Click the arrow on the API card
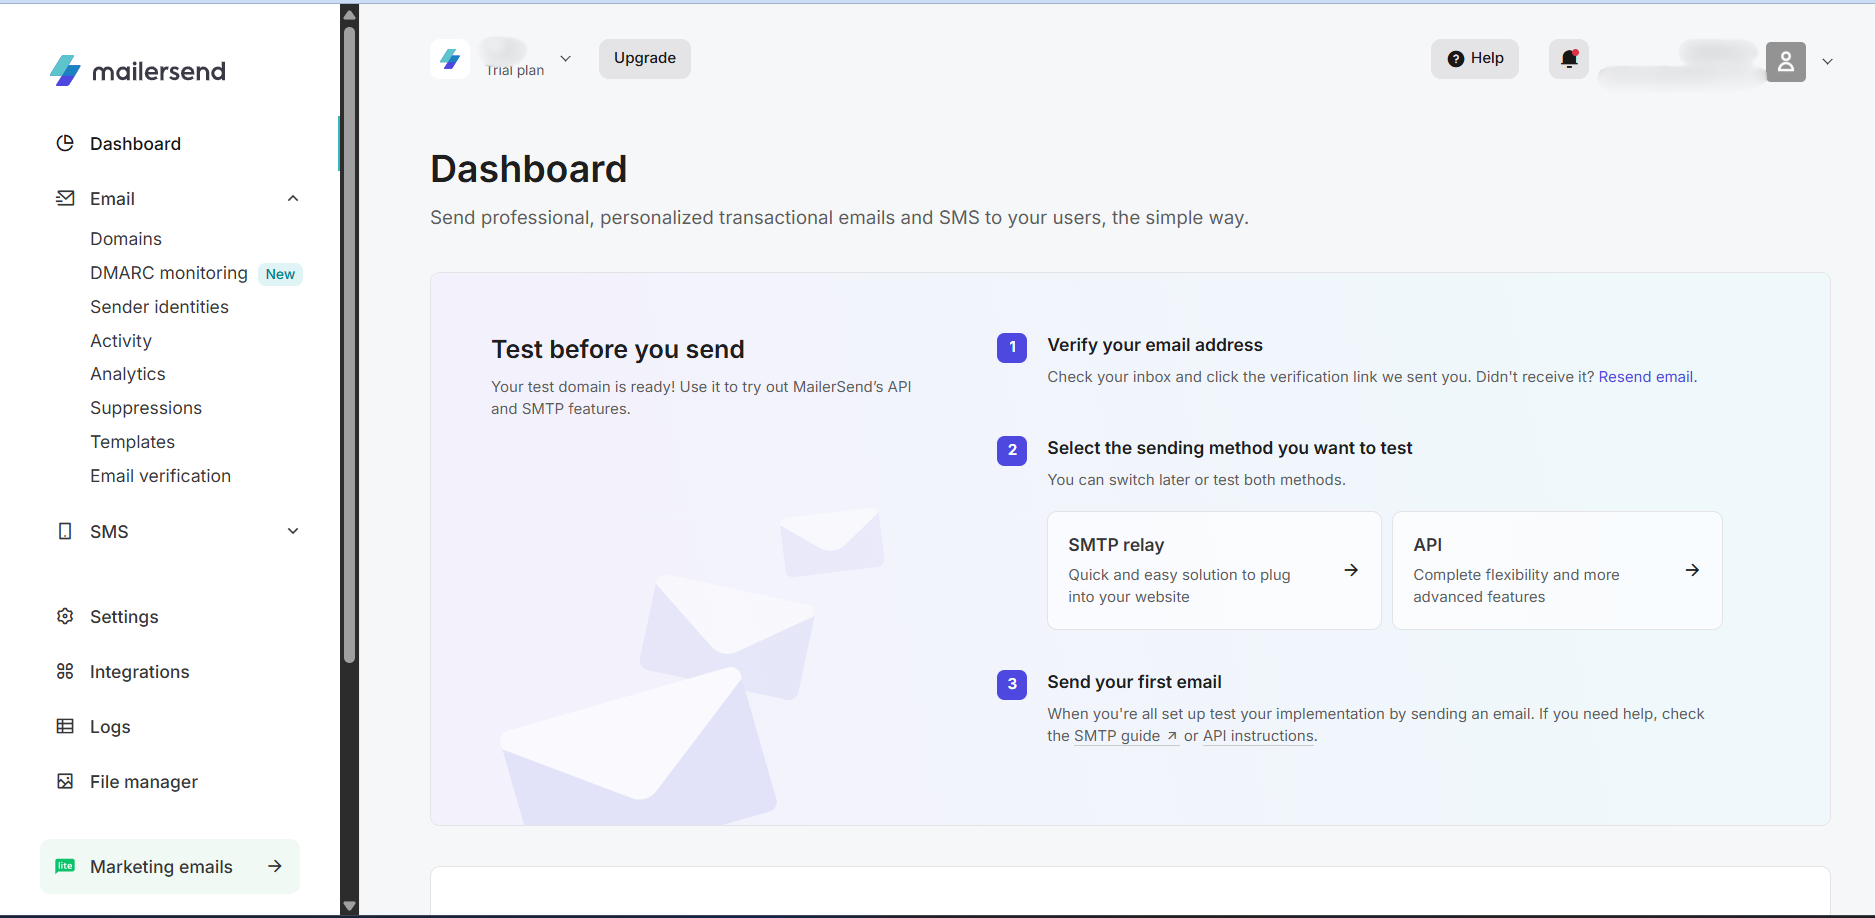1875x918 pixels. tap(1692, 570)
